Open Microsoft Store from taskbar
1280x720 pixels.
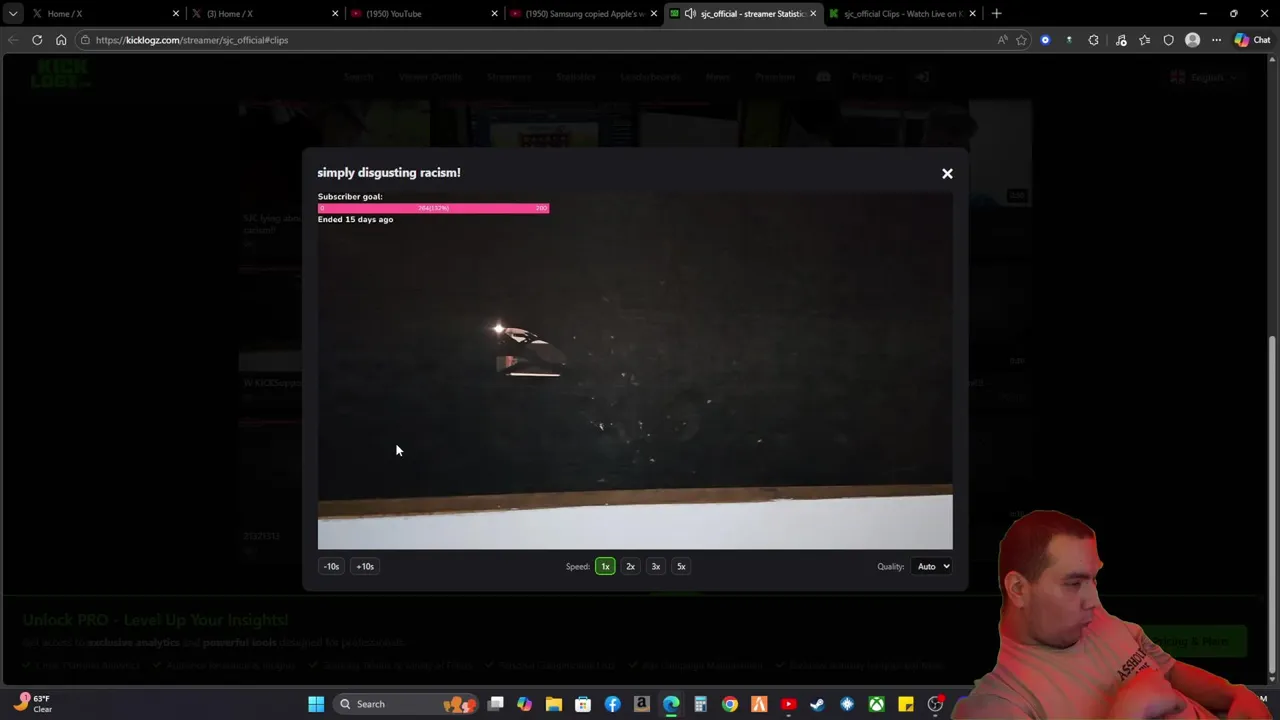583,704
